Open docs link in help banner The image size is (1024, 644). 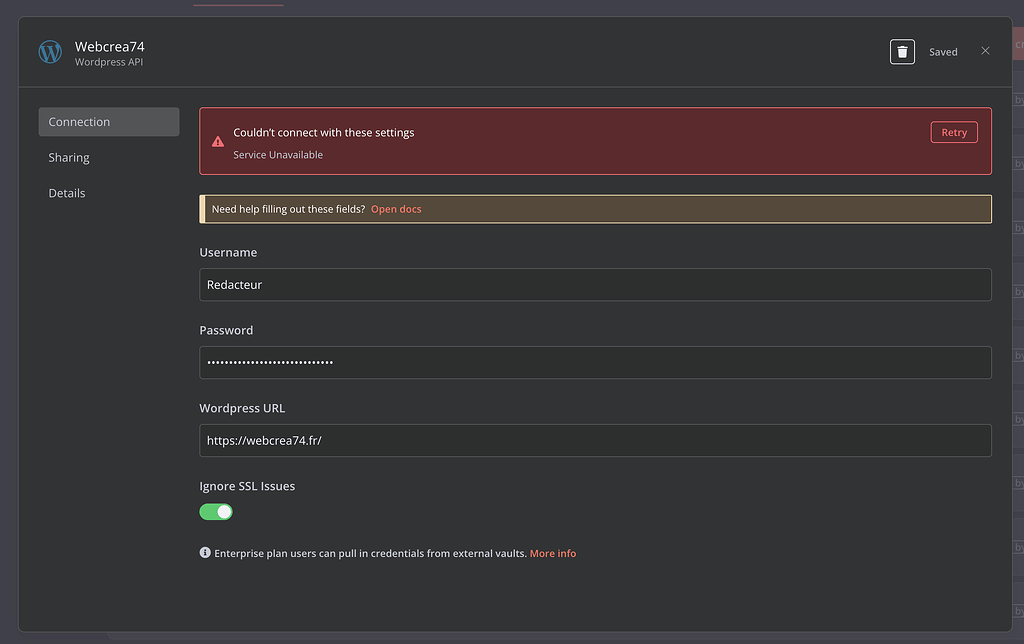tap(396, 209)
